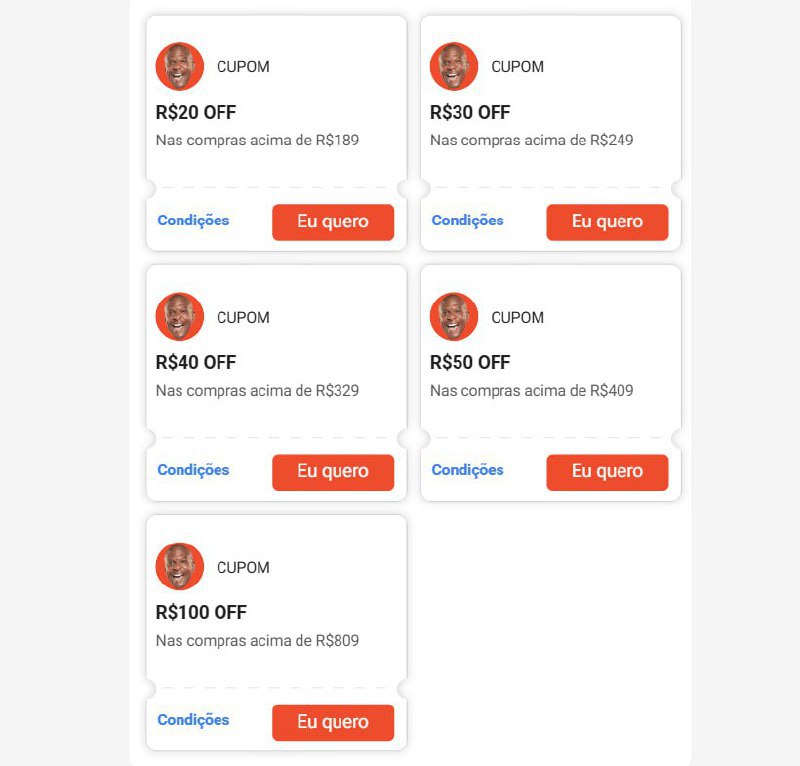
Task: Open the R$50 OFF coupon Condições link
Action: [467, 471]
